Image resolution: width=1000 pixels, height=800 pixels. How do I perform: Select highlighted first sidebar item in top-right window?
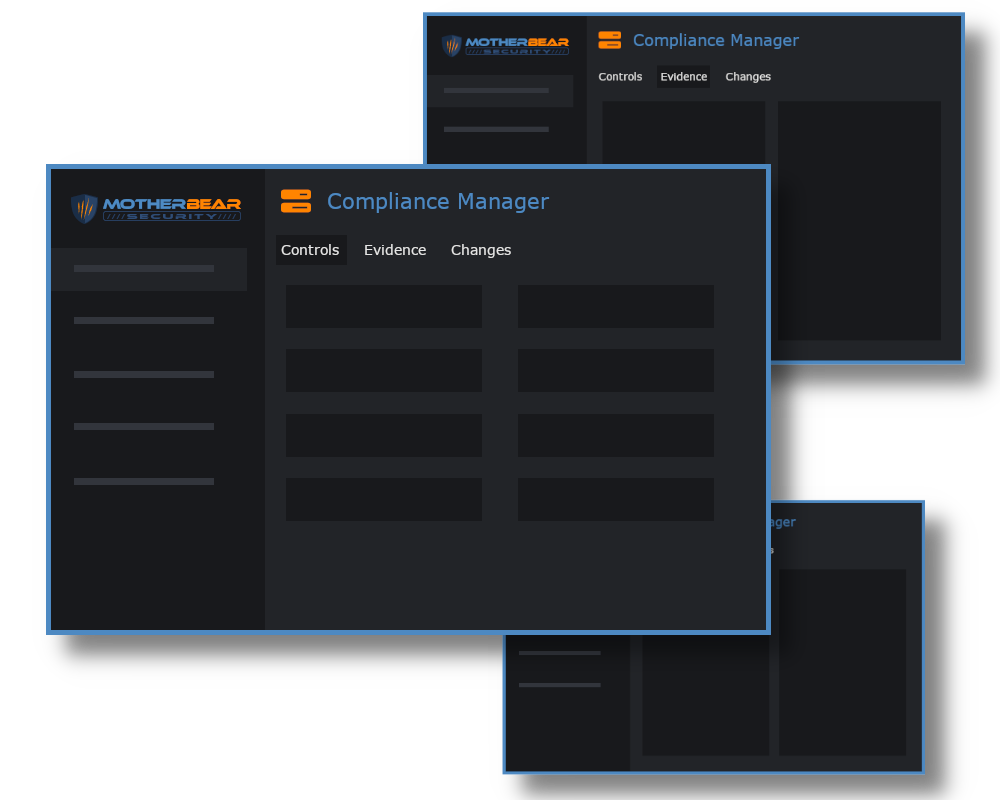(500, 91)
